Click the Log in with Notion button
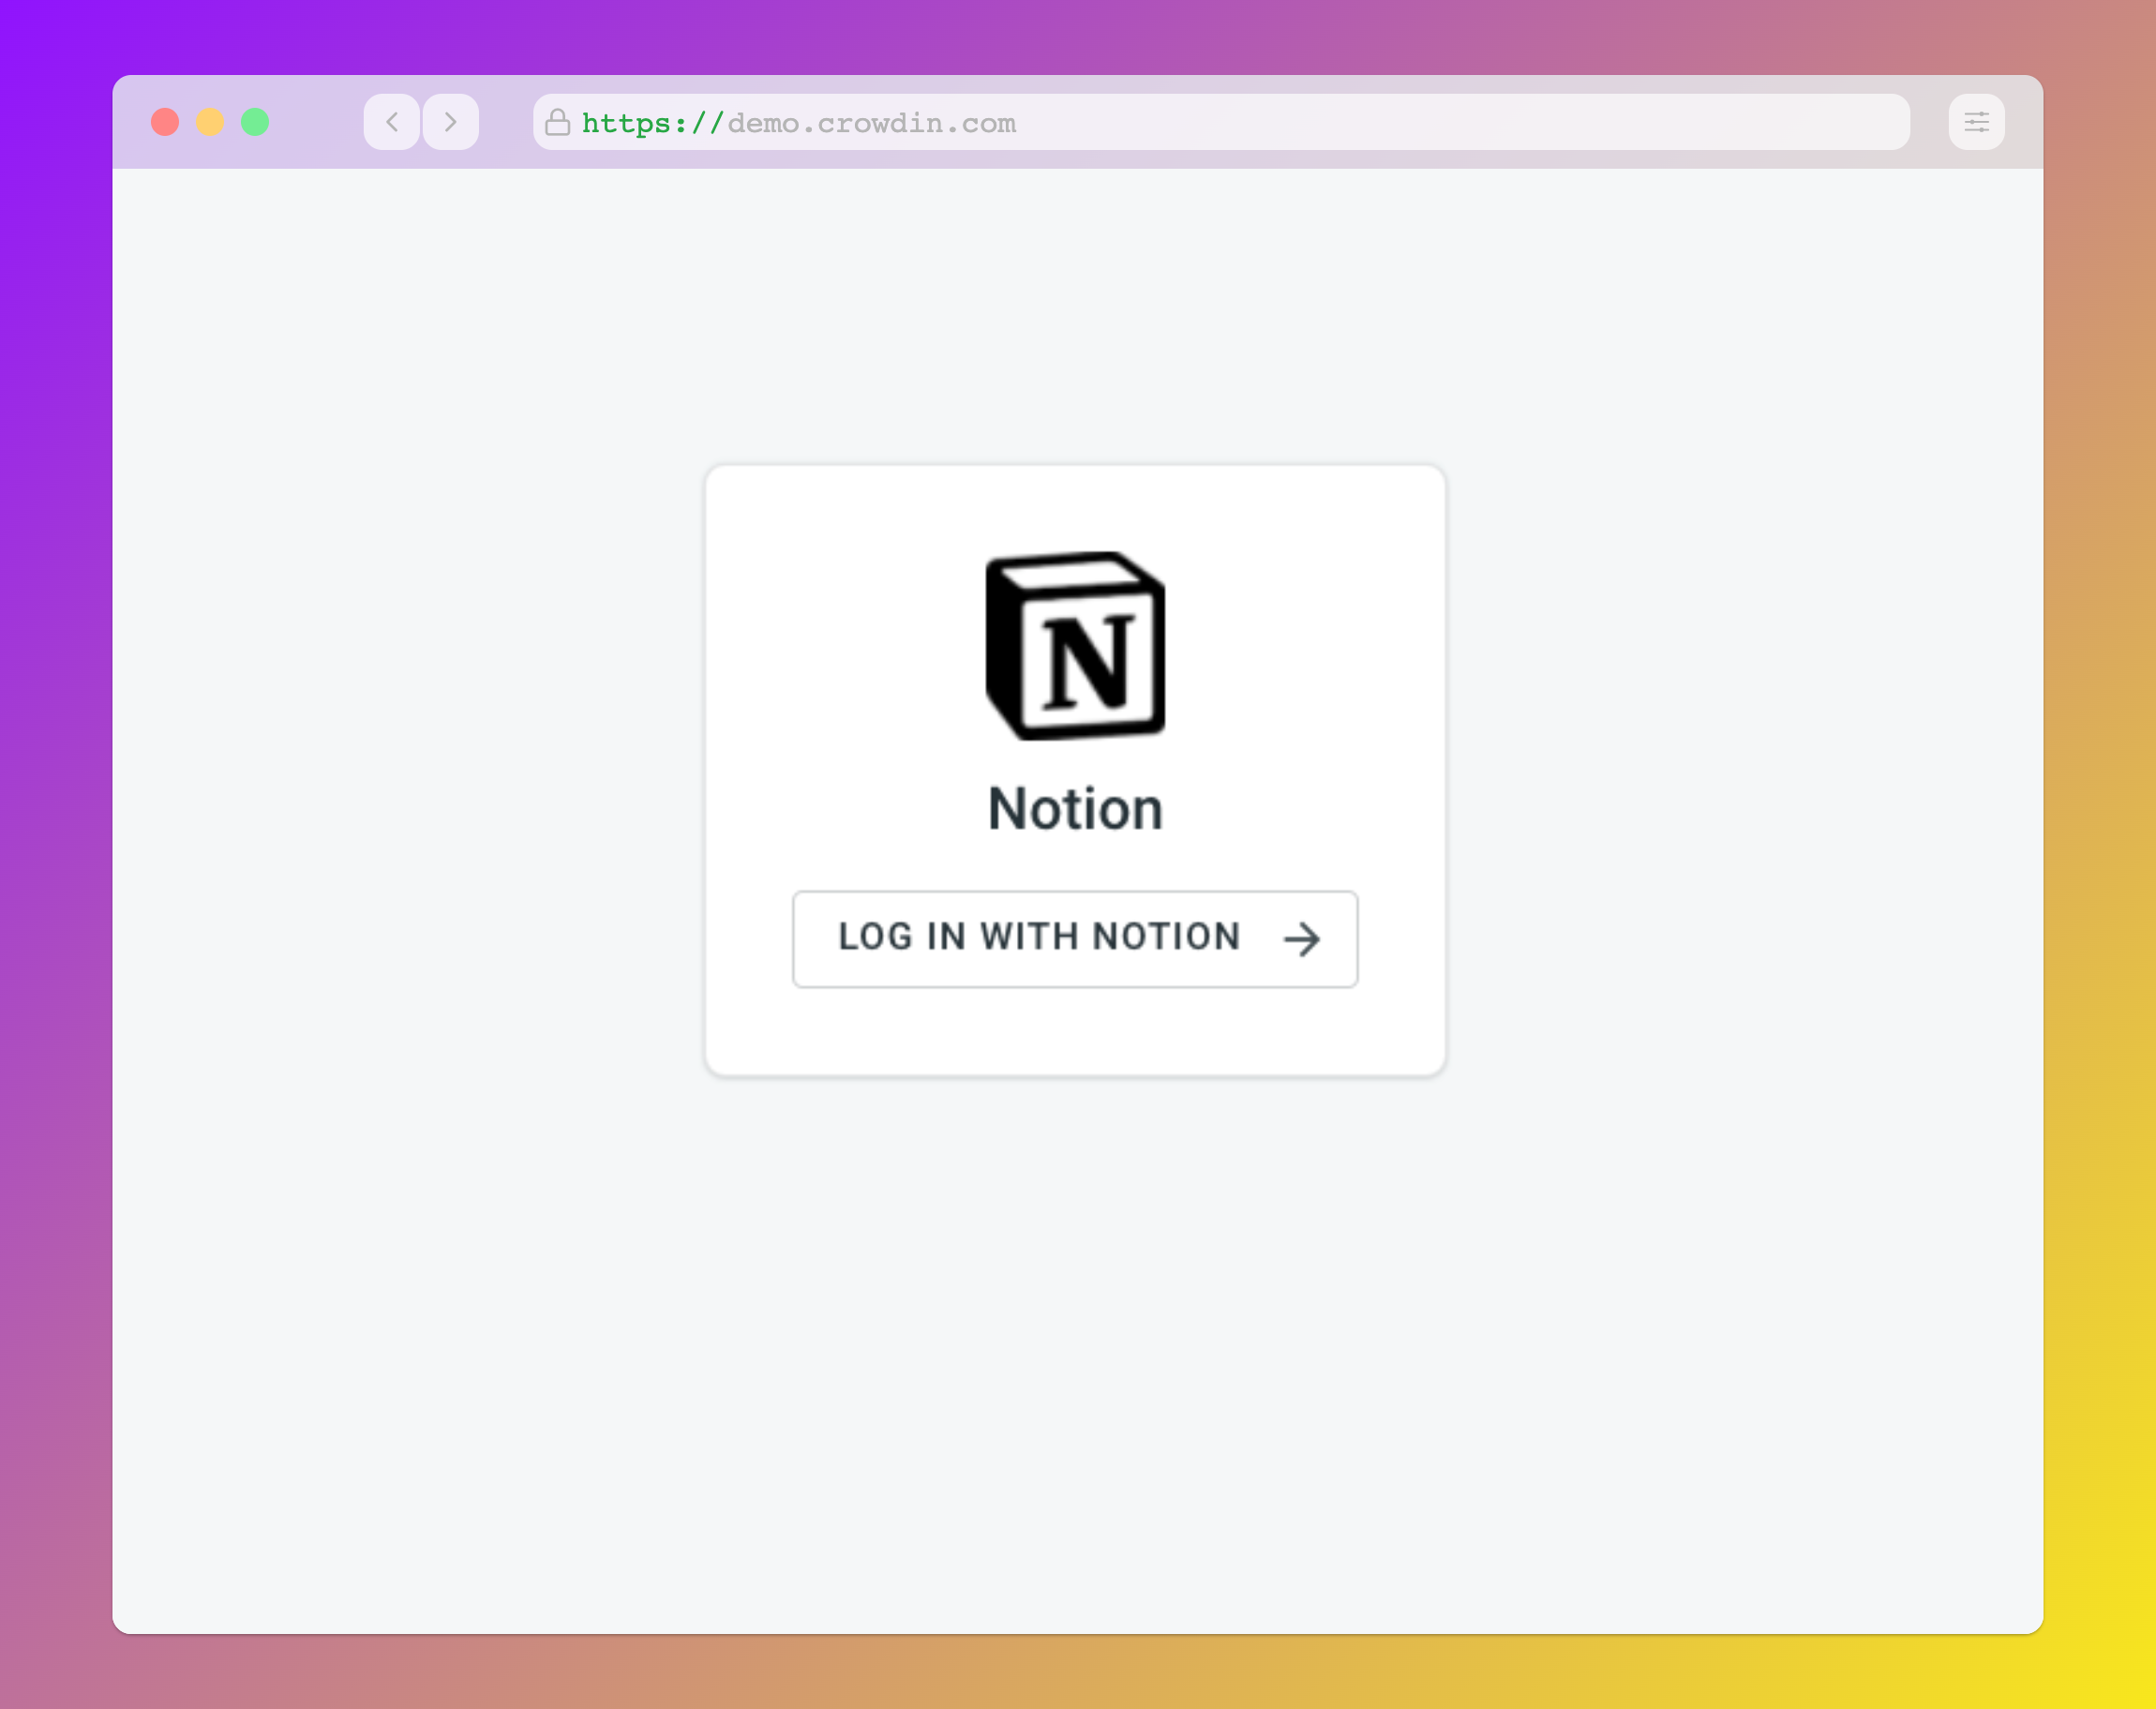 1075,939
